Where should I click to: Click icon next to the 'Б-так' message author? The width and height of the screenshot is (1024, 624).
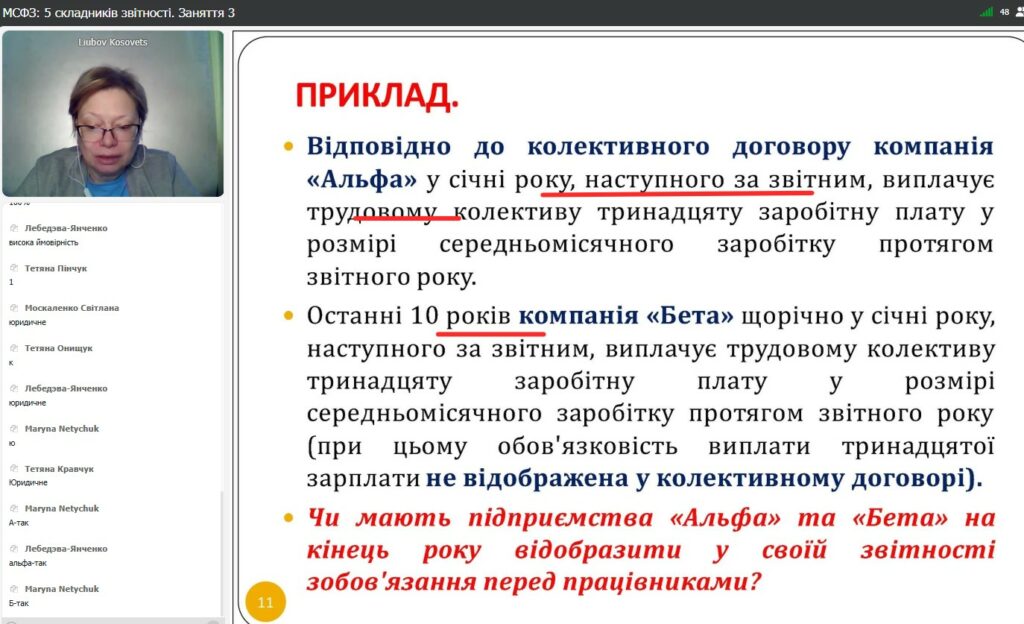point(14,589)
